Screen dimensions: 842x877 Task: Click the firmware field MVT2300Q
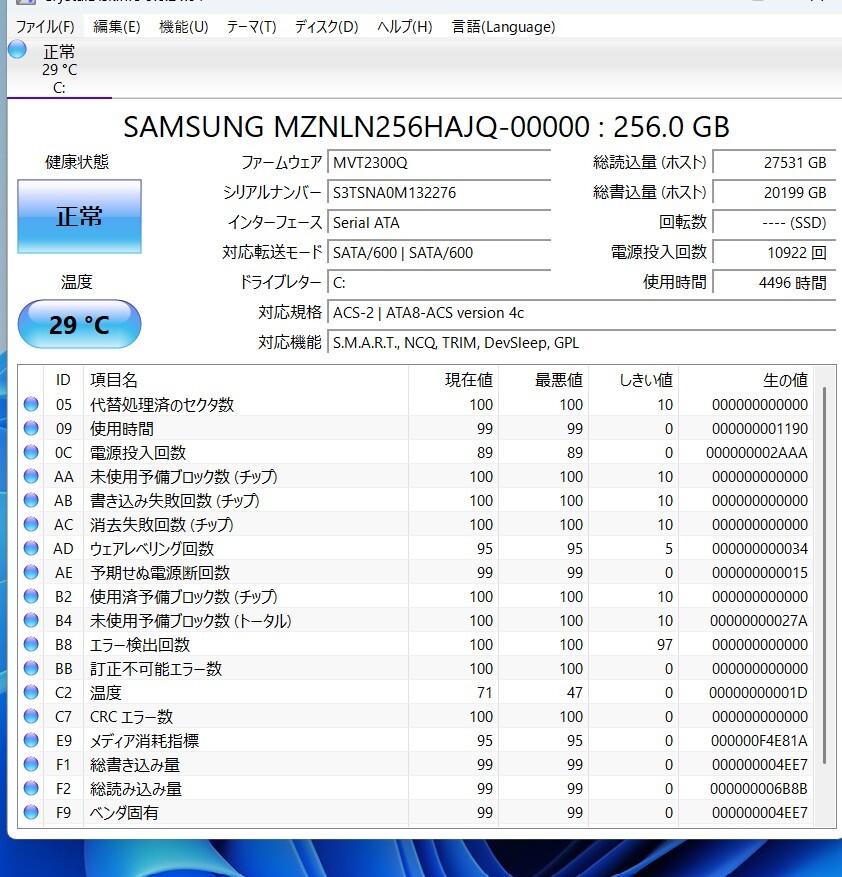(x=439, y=163)
